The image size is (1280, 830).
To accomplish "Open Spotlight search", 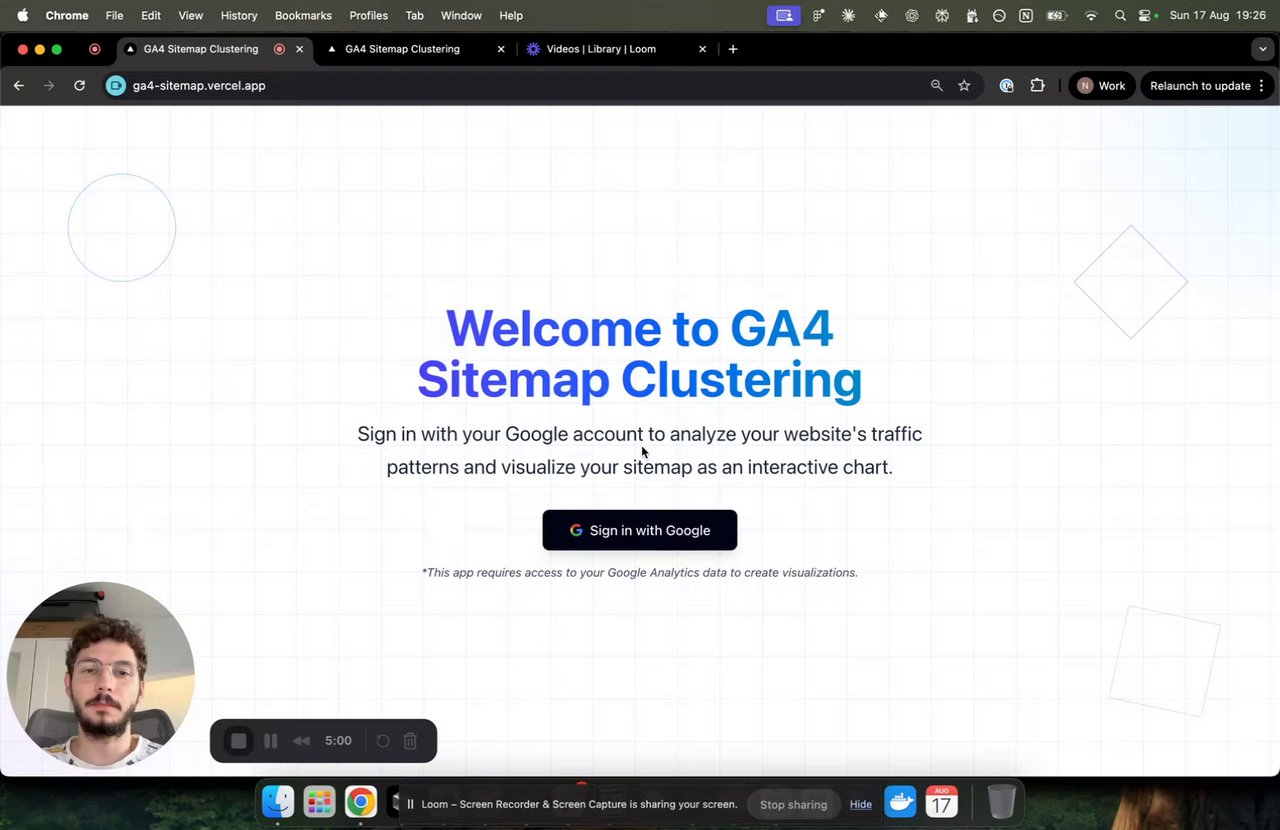I will tap(1120, 15).
